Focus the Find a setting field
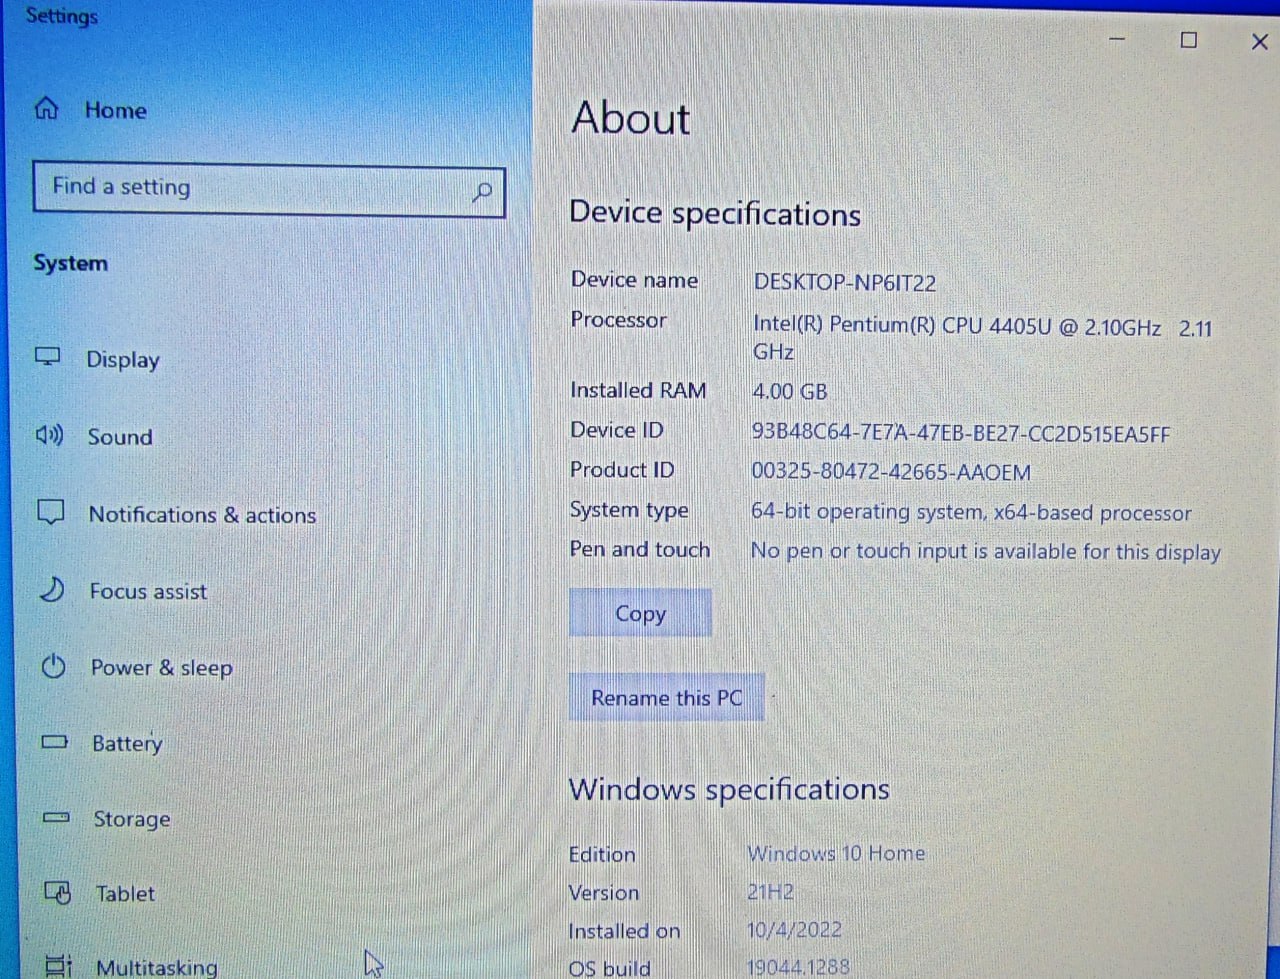The height and width of the screenshot is (979, 1280). point(269,190)
